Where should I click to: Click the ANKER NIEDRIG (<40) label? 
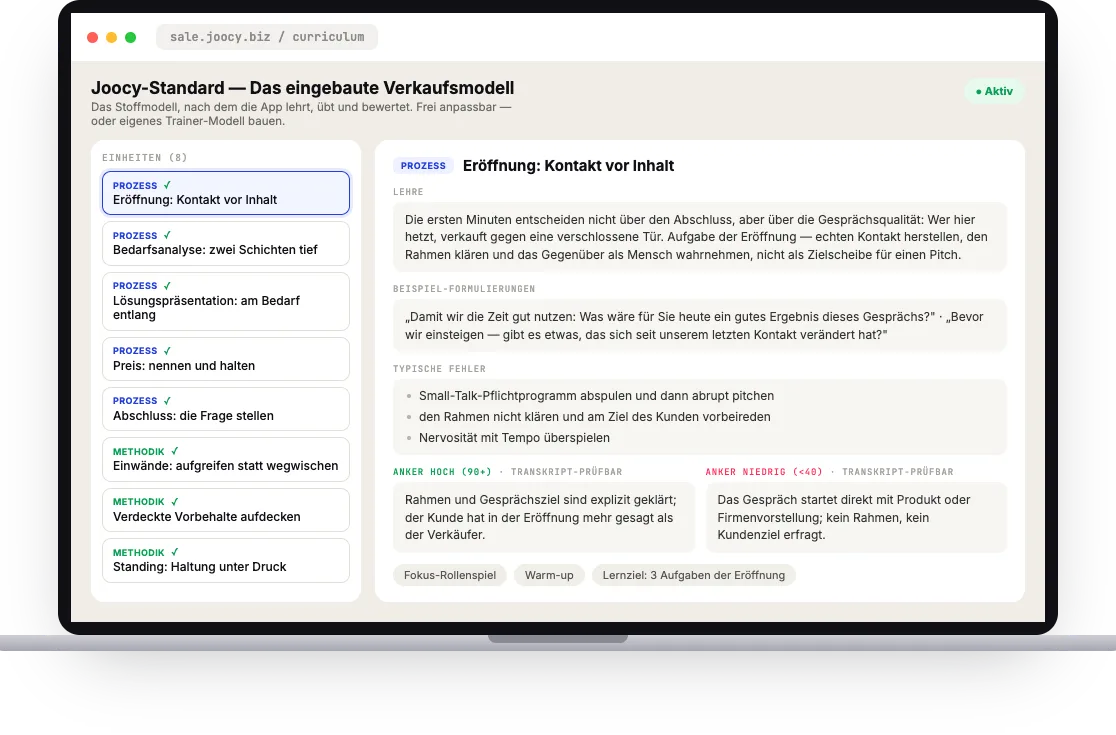coord(764,472)
